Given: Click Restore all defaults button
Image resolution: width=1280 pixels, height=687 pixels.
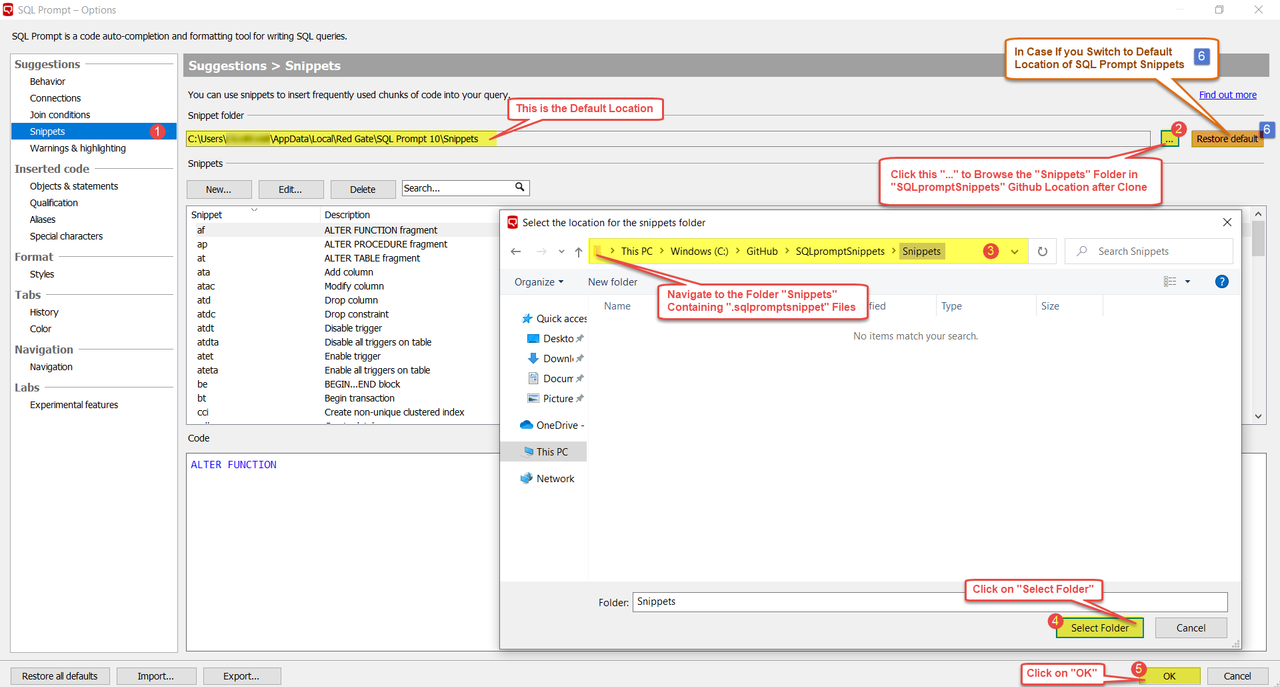Looking at the screenshot, I should [x=60, y=676].
